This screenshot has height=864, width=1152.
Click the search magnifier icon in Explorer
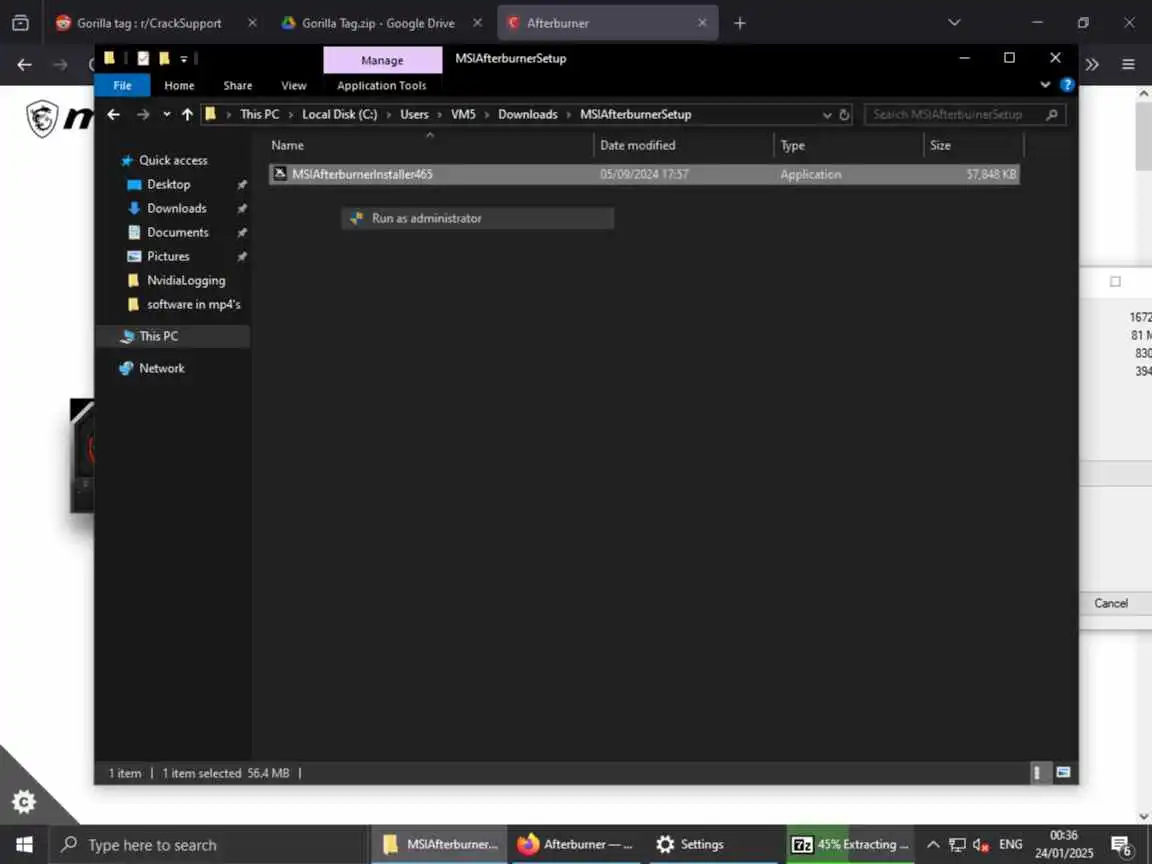click(x=1052, y=115)
